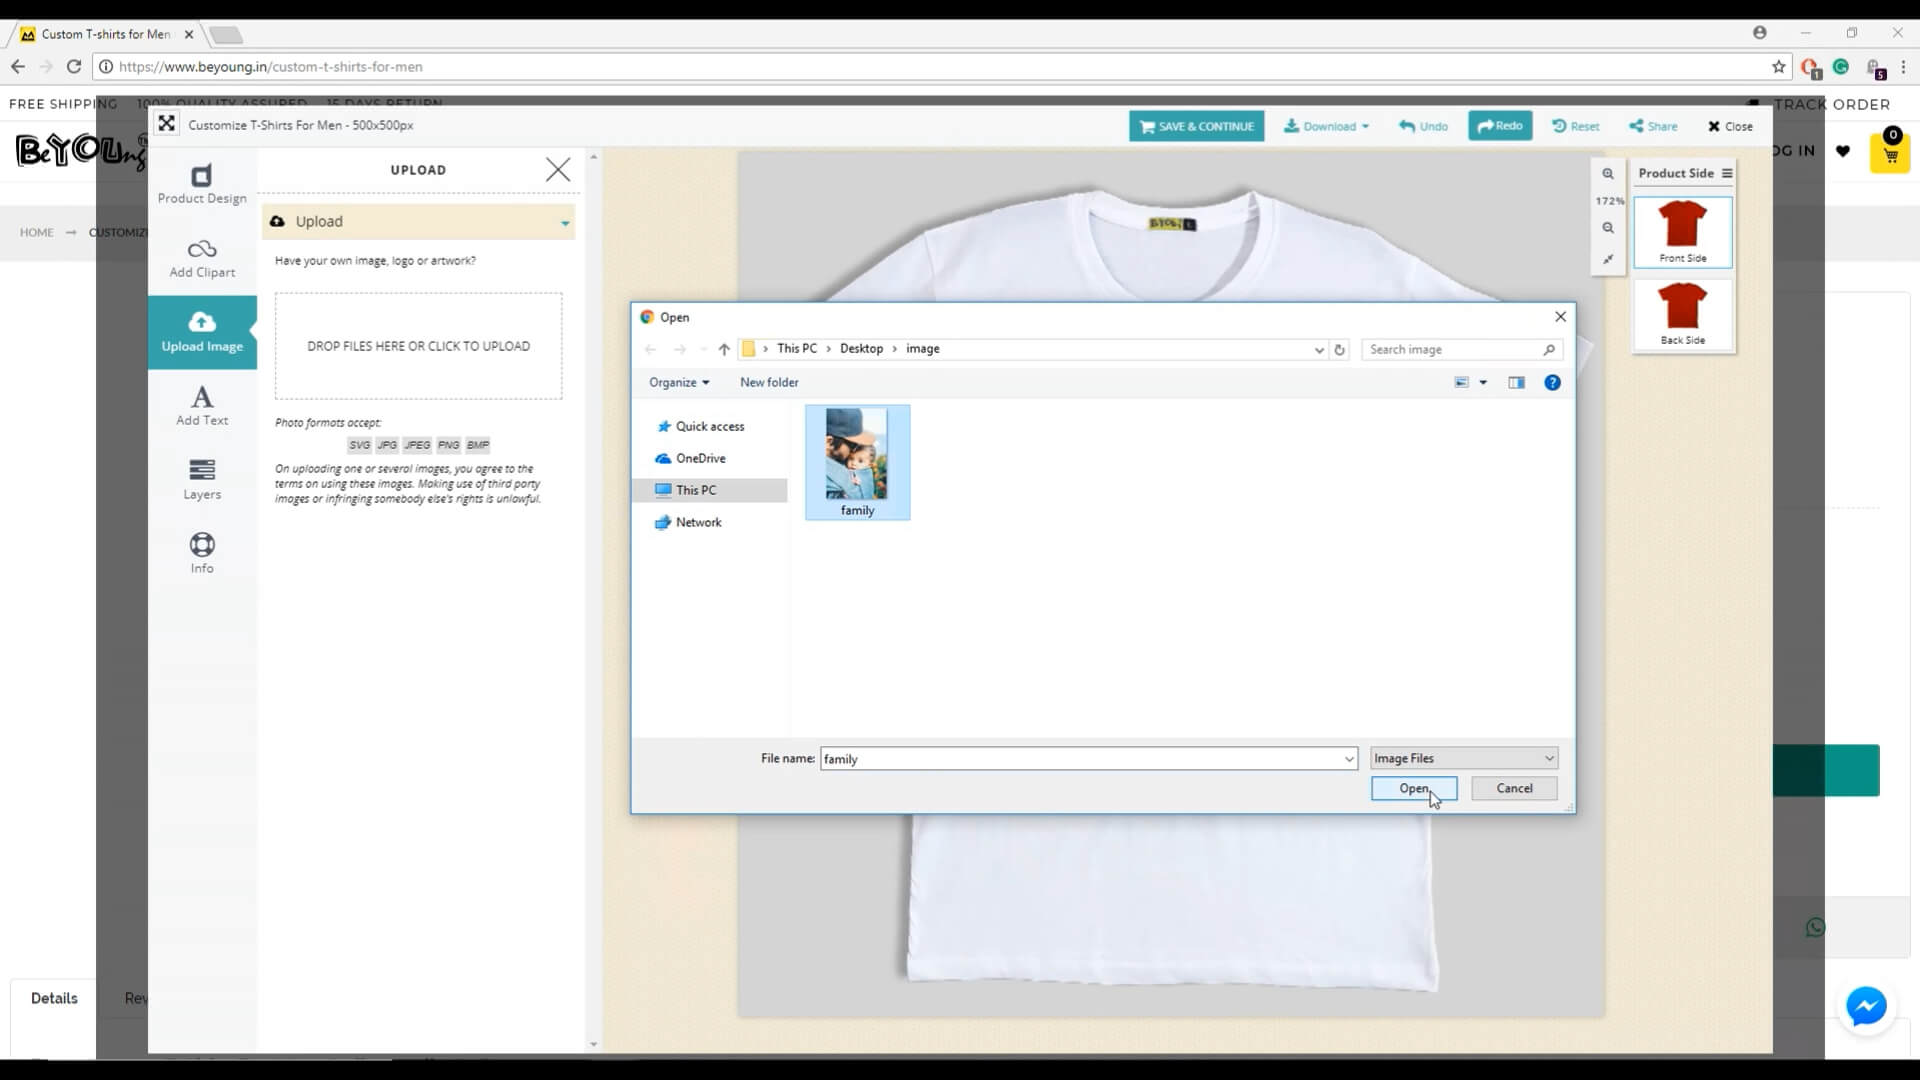Toggle the preview pane icon

point(1516,382)
